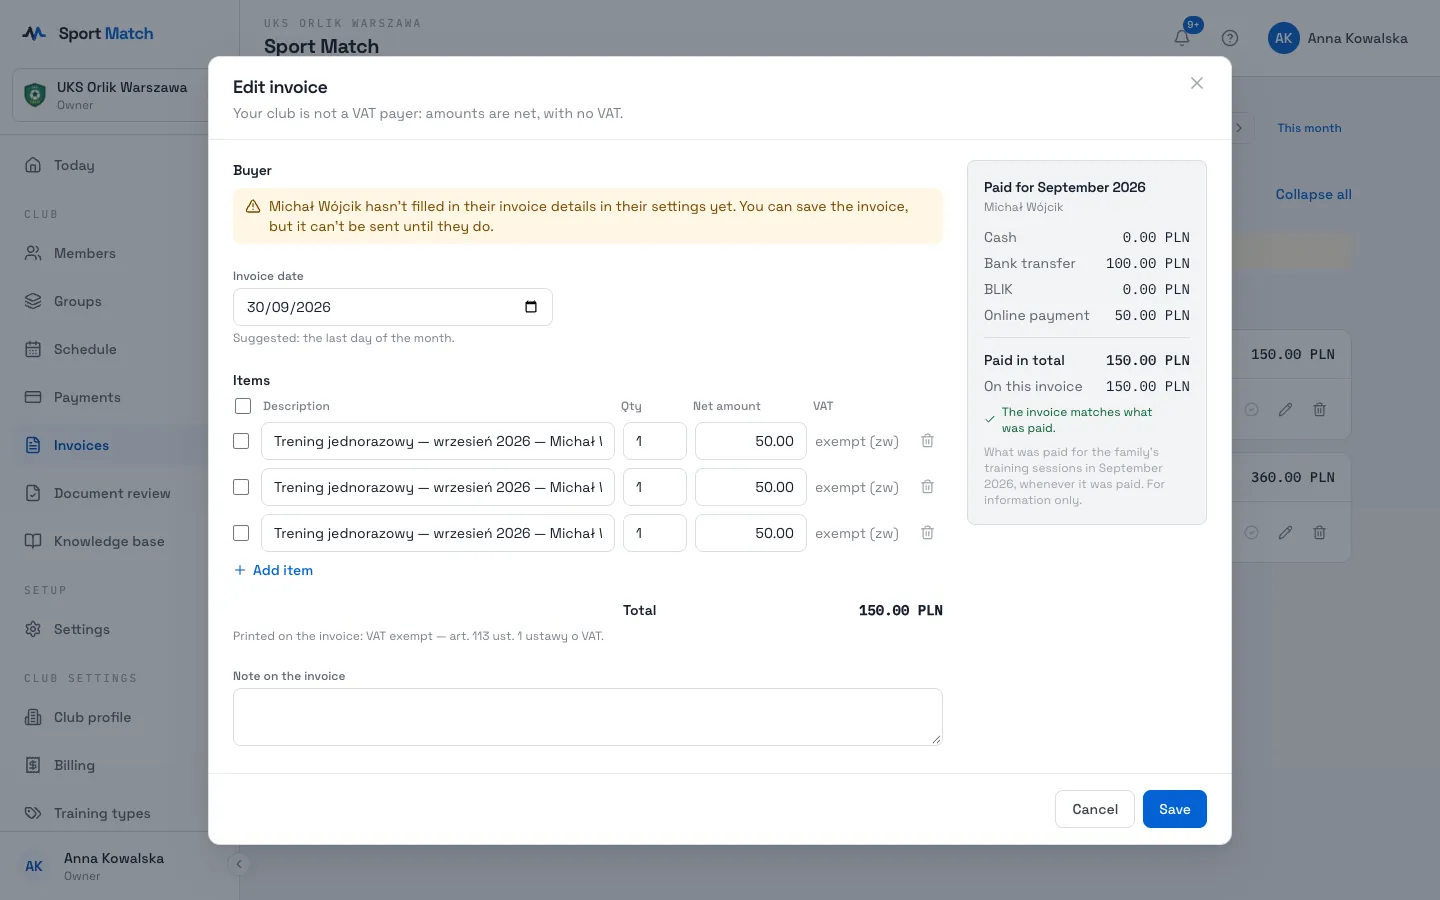1440x900 pixels.
Task: Click first item's description field
Action: [x=438, y=441]
